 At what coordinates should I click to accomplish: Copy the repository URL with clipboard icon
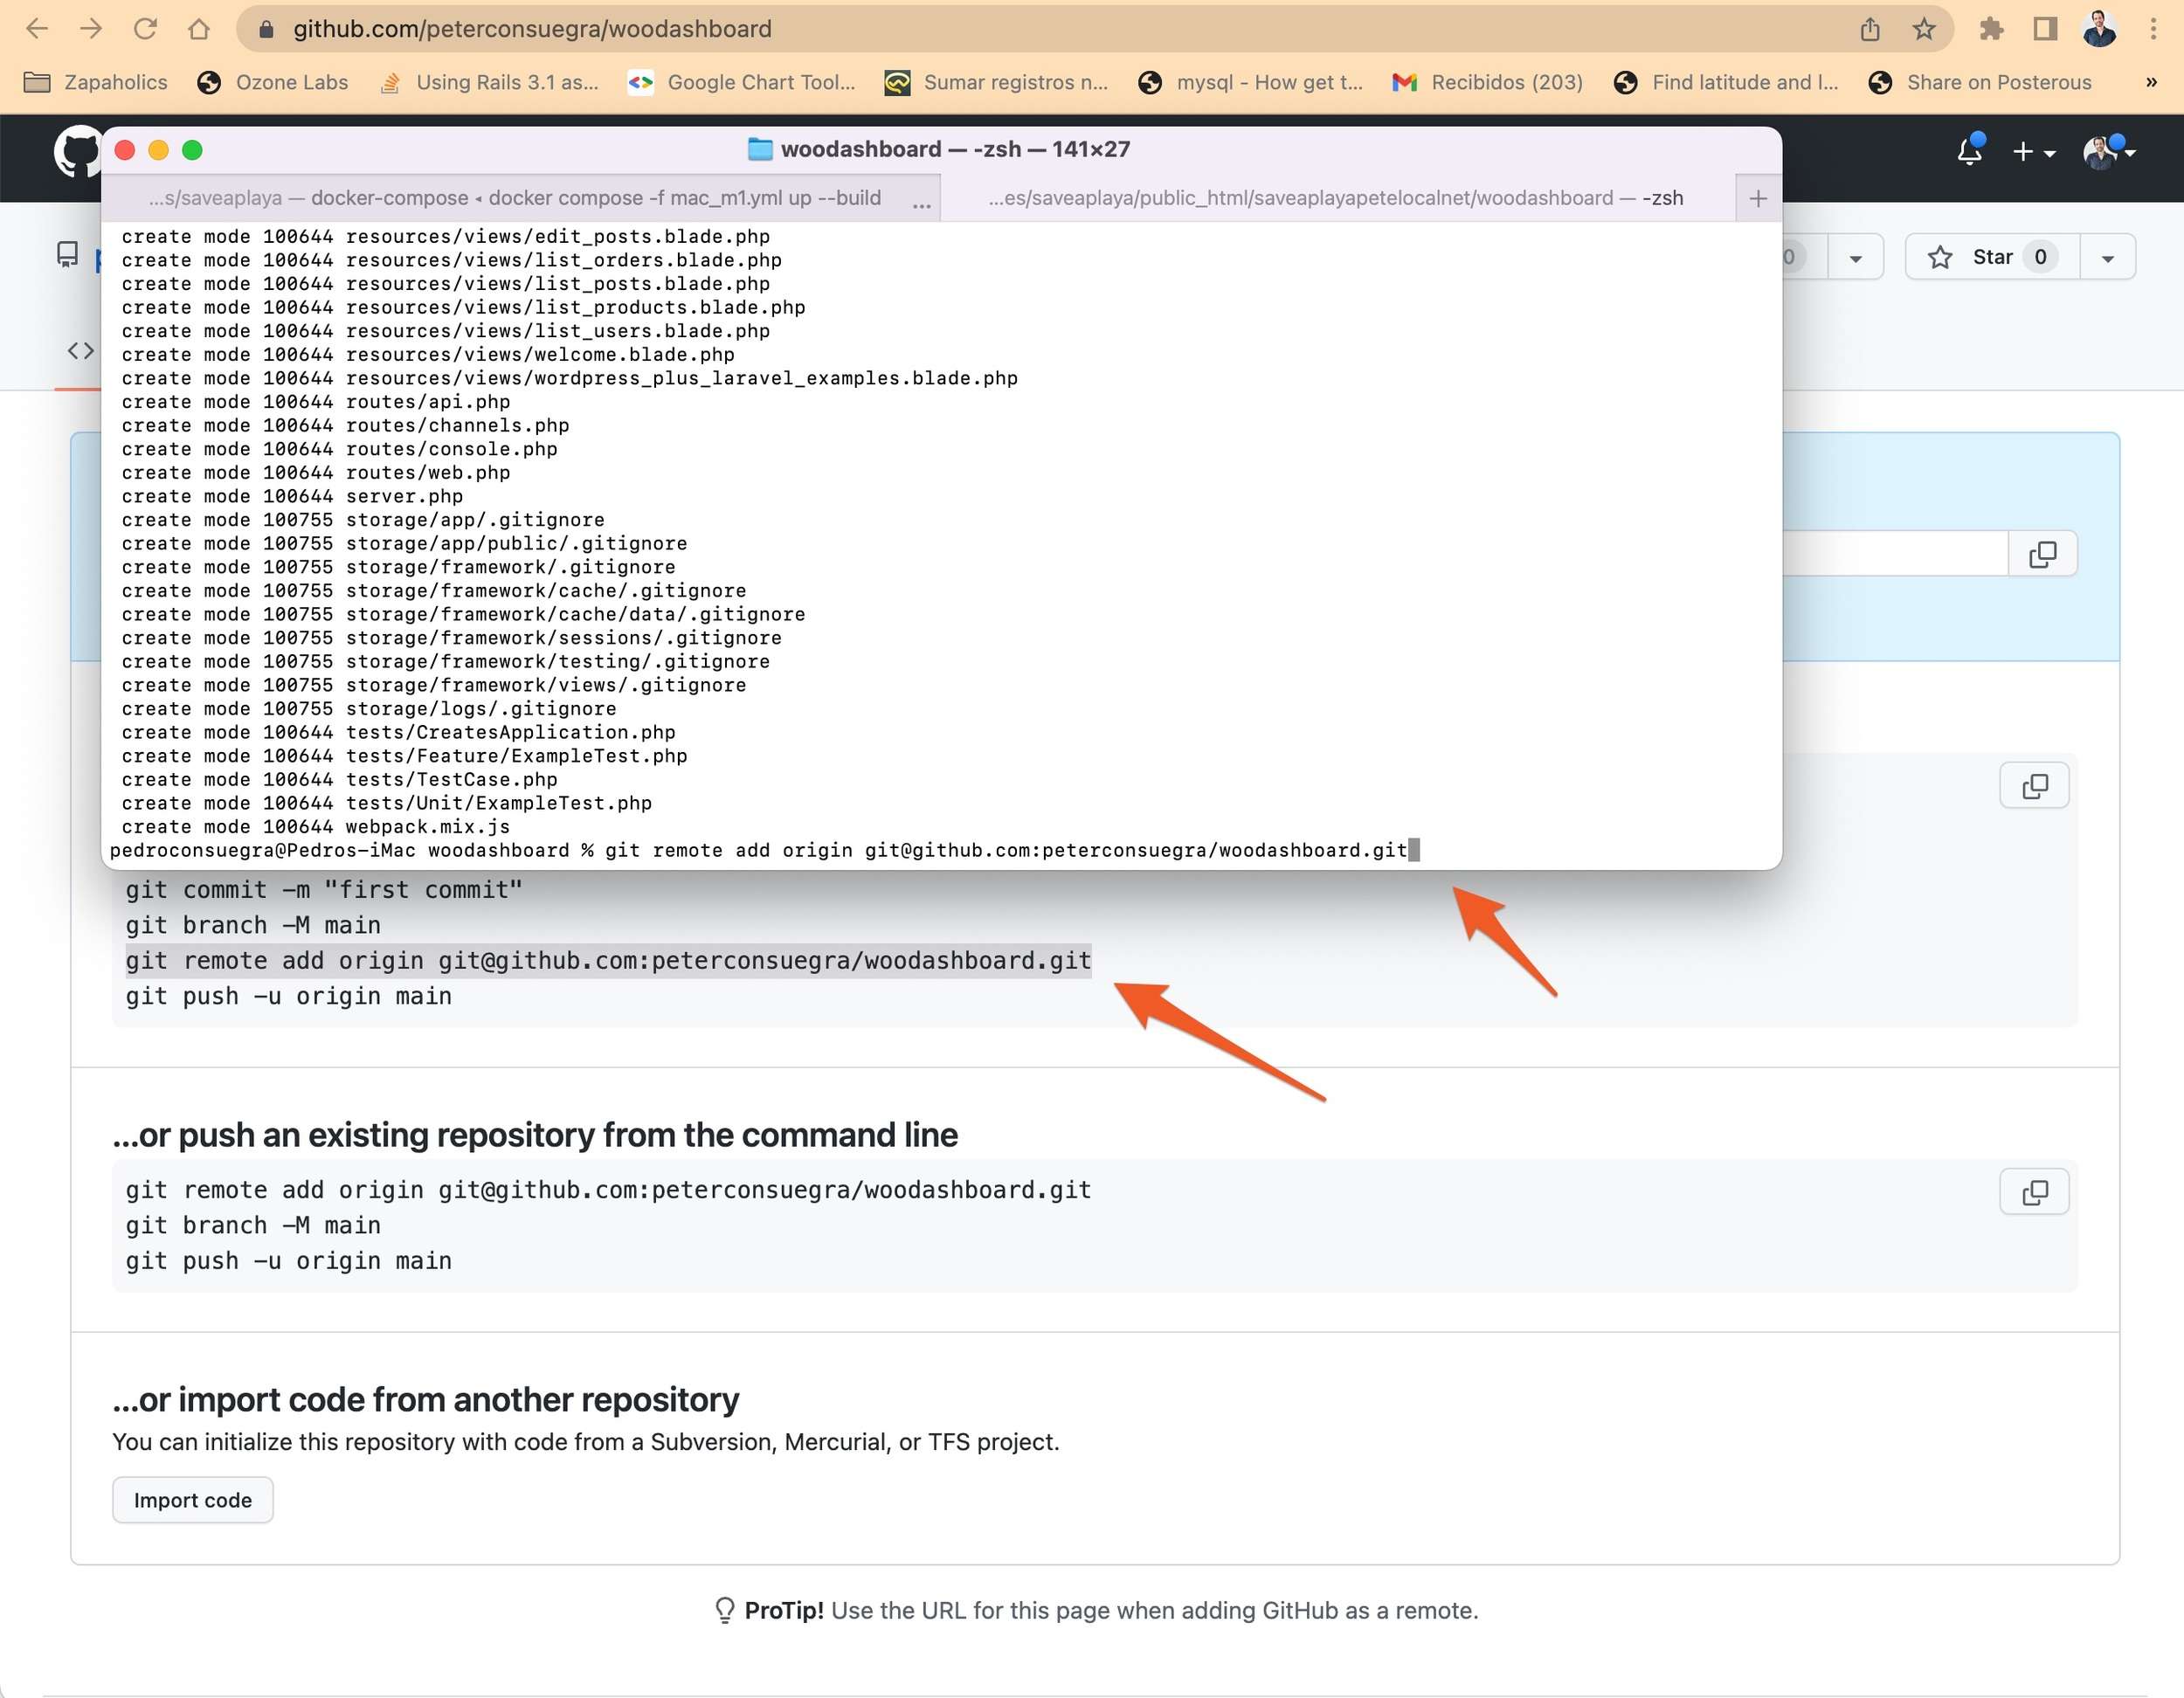tap(2042, 554)
